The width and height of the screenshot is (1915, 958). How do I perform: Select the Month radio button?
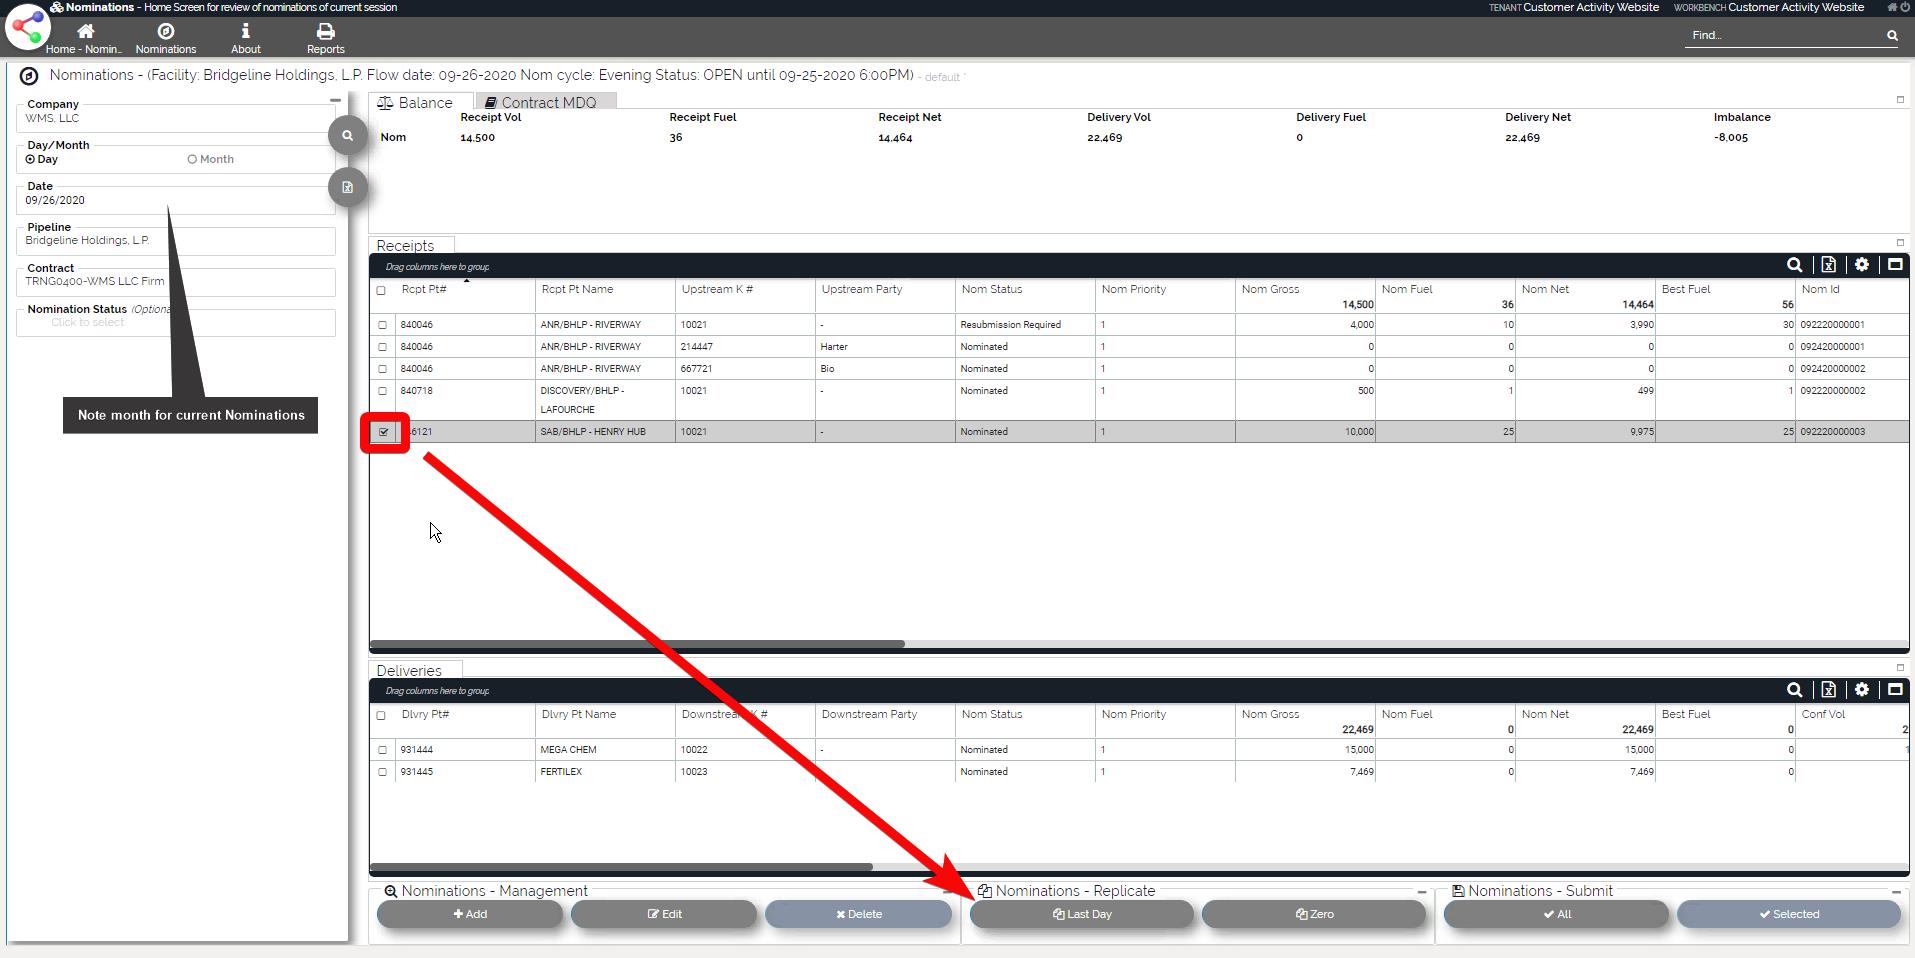[192, 160]
